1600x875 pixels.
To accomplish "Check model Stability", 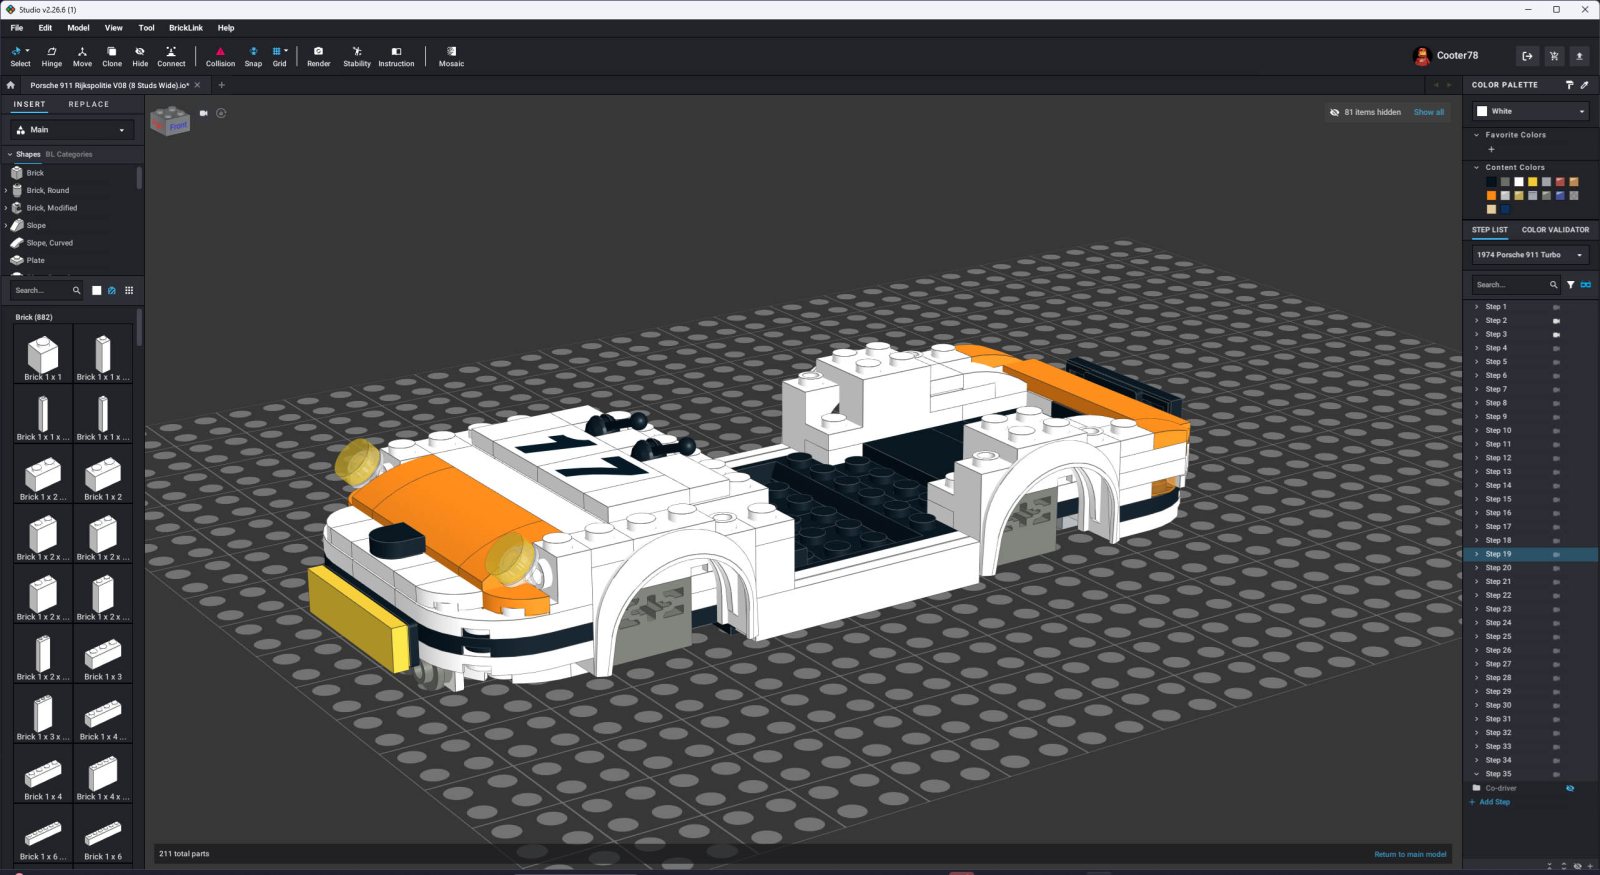I will [x=357, y=56].
